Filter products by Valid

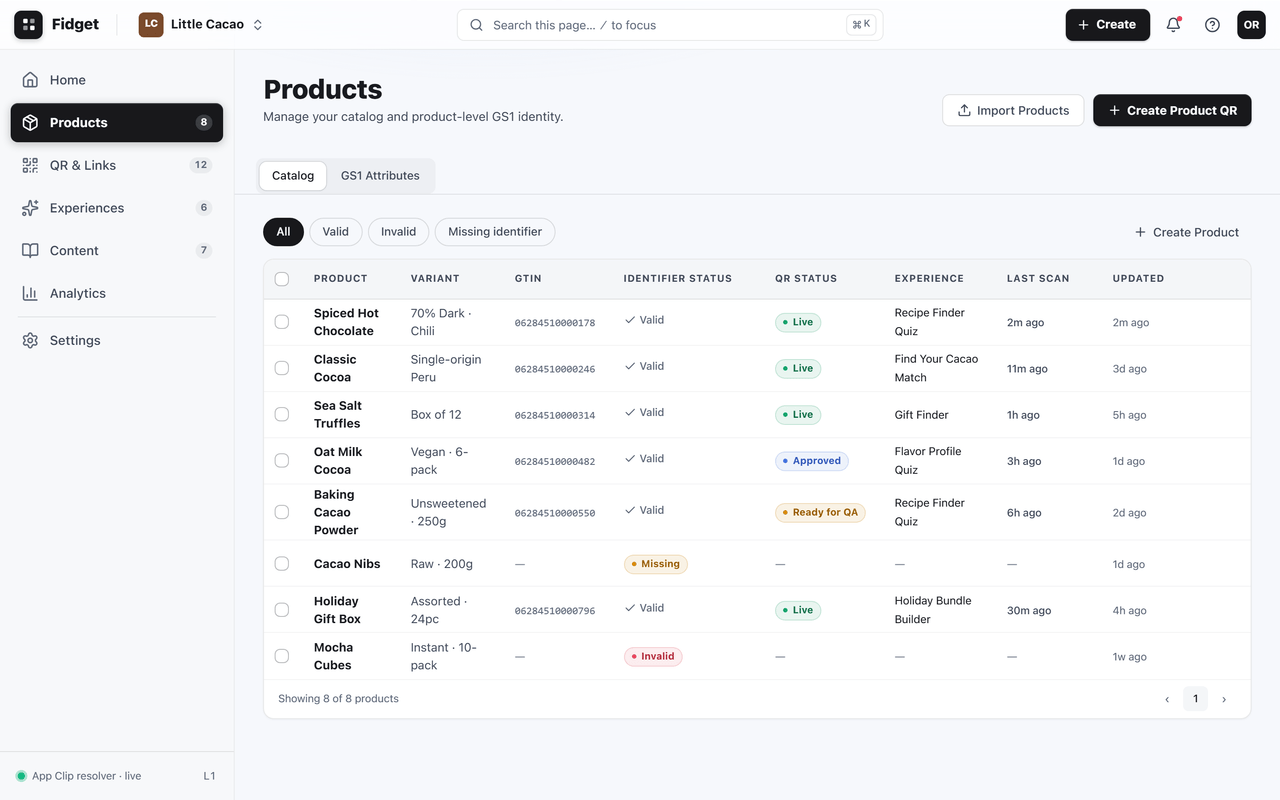pos(336,232)
